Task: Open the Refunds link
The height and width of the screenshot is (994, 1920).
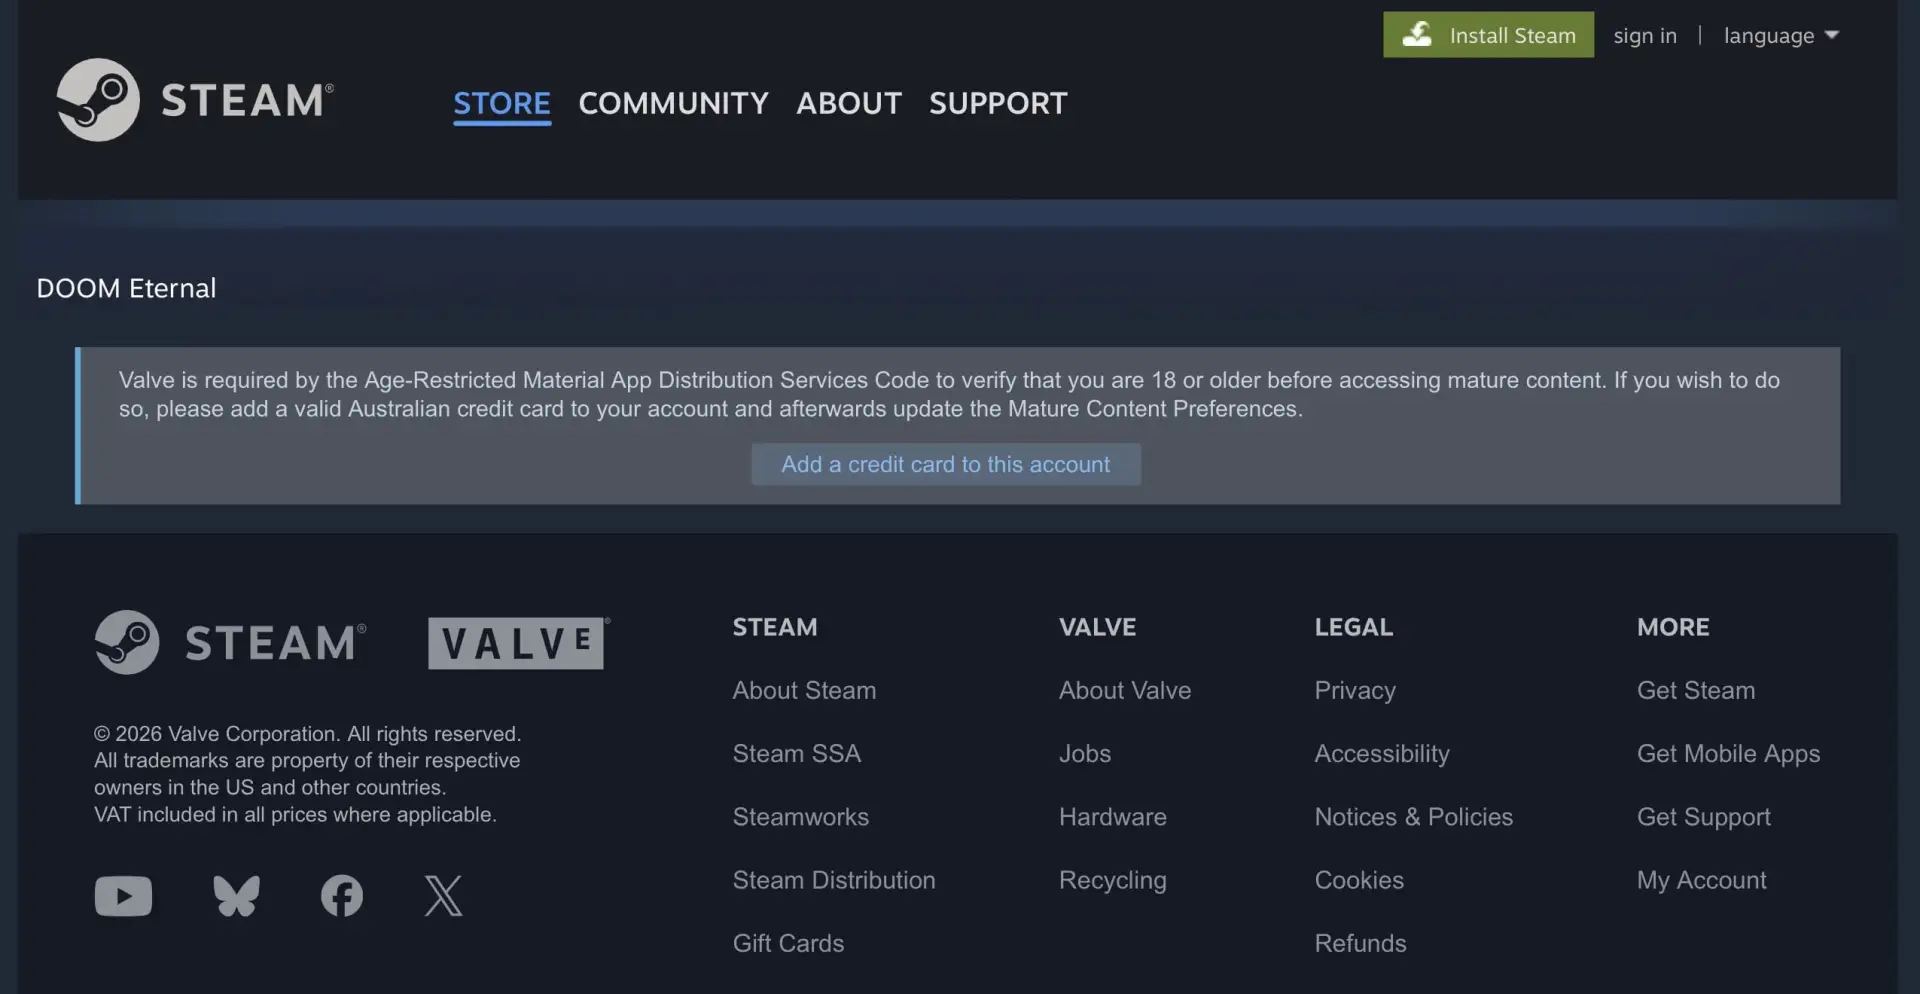Action: pyautogui.click(x=1360, y=943)
